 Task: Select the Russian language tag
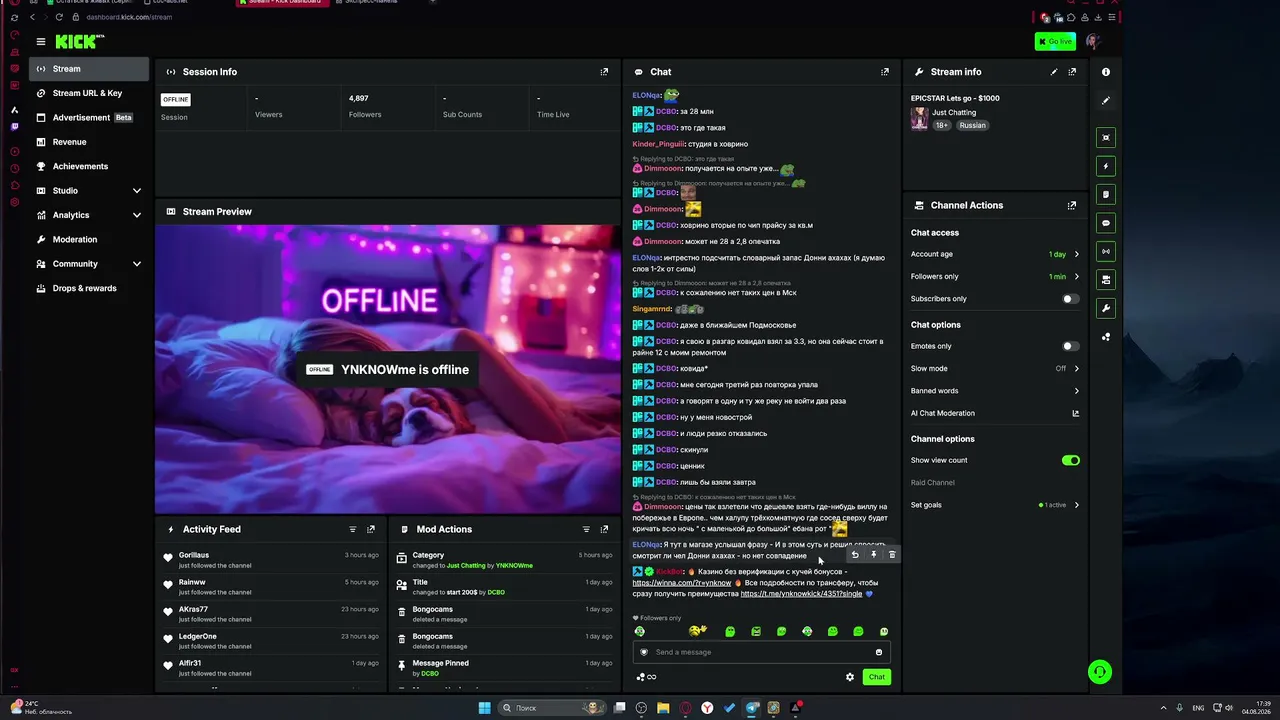pos(973,126)
